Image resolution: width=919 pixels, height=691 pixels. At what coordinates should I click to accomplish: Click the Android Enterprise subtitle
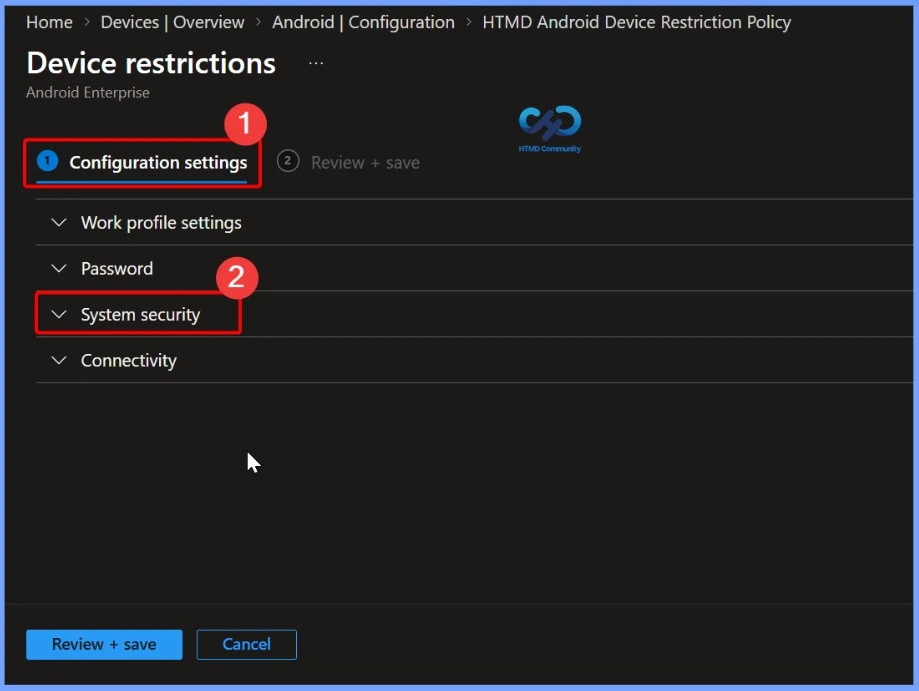88,93
